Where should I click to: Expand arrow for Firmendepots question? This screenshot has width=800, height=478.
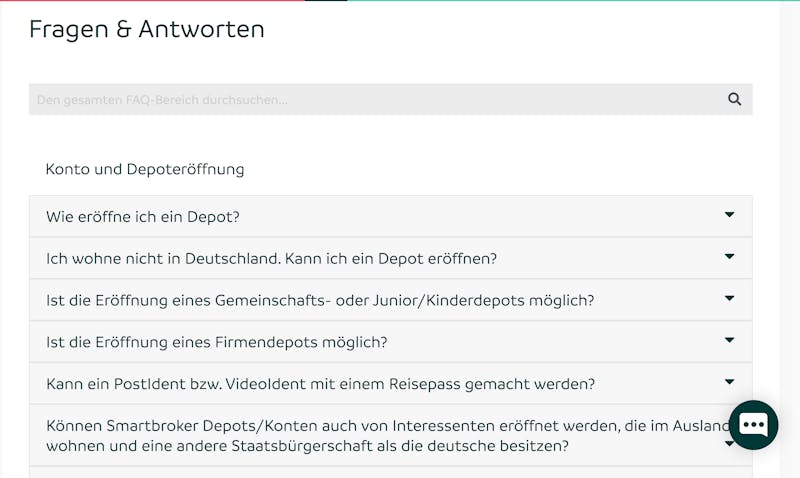click(x=730, y=340)
